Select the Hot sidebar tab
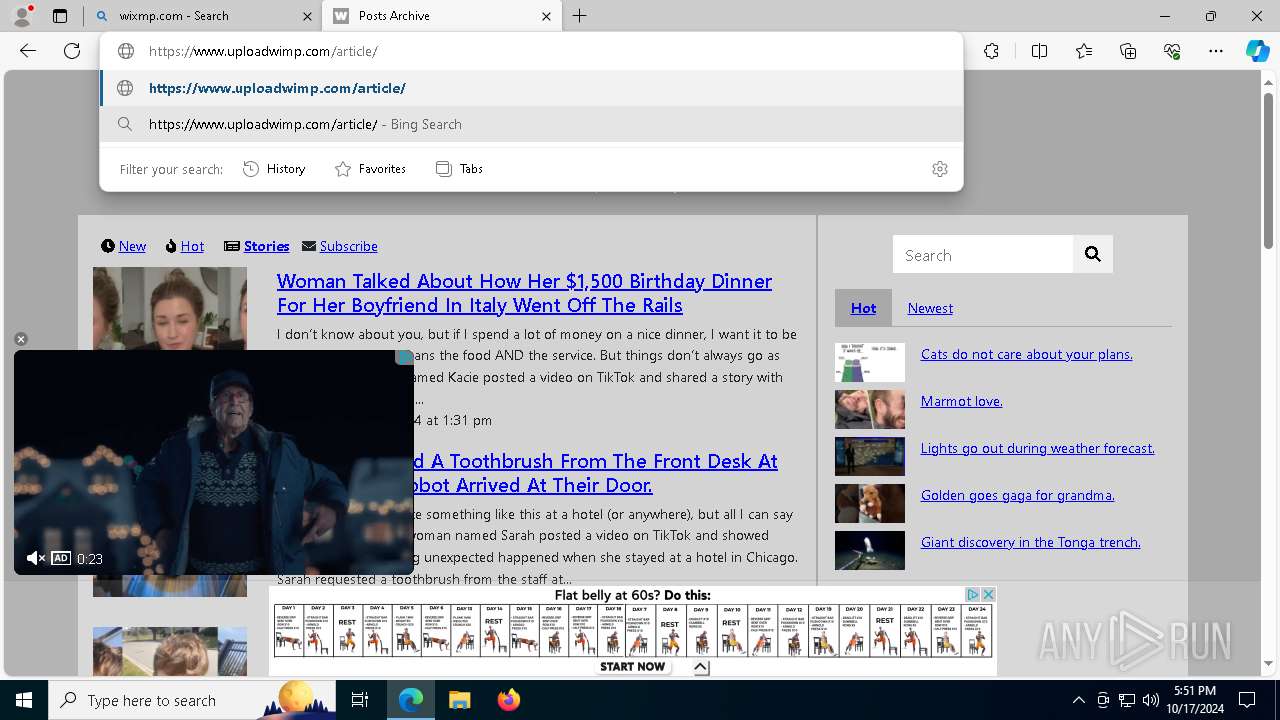 863,308
